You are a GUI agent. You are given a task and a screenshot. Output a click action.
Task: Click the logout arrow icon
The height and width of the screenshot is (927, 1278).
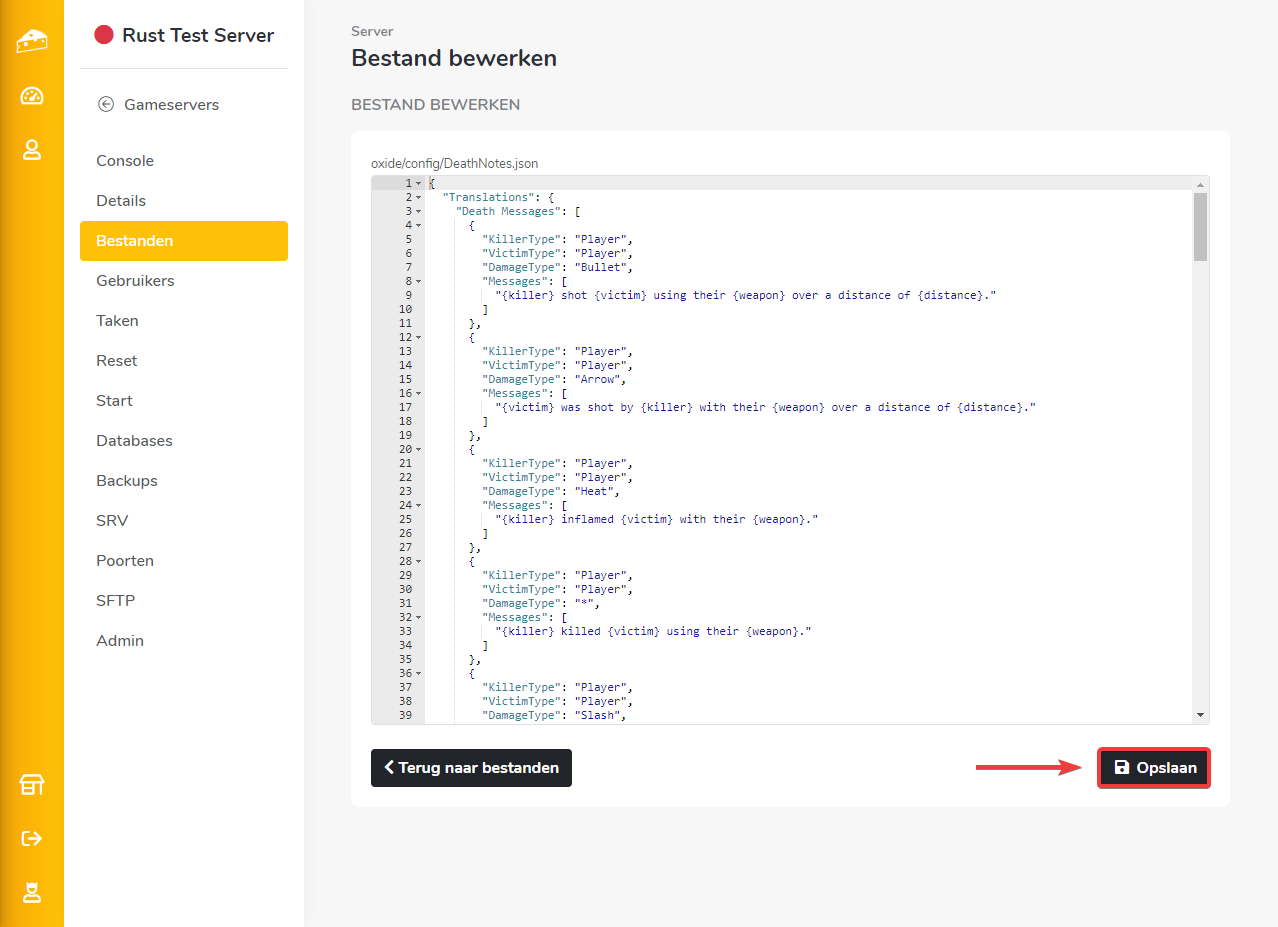[32, 838]
